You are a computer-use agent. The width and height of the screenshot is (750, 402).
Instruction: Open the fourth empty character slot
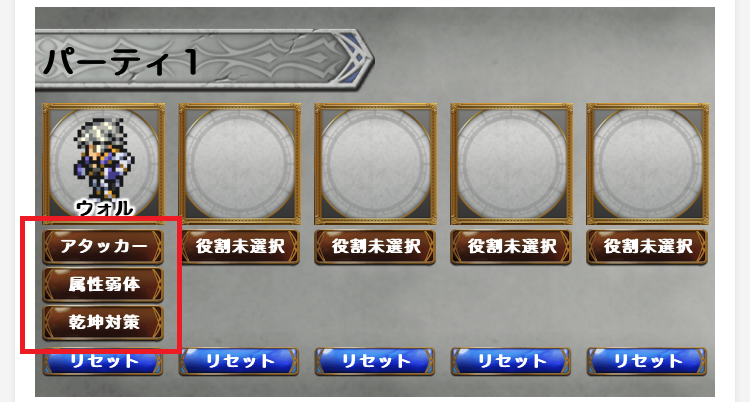[511, 164]
